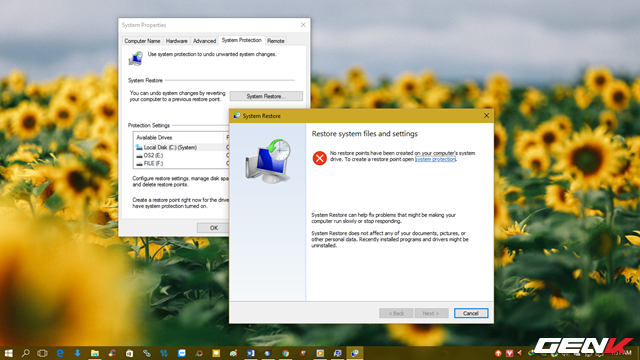Click the greyed-out Back button

pyautogui.click(x=396, y=313)
